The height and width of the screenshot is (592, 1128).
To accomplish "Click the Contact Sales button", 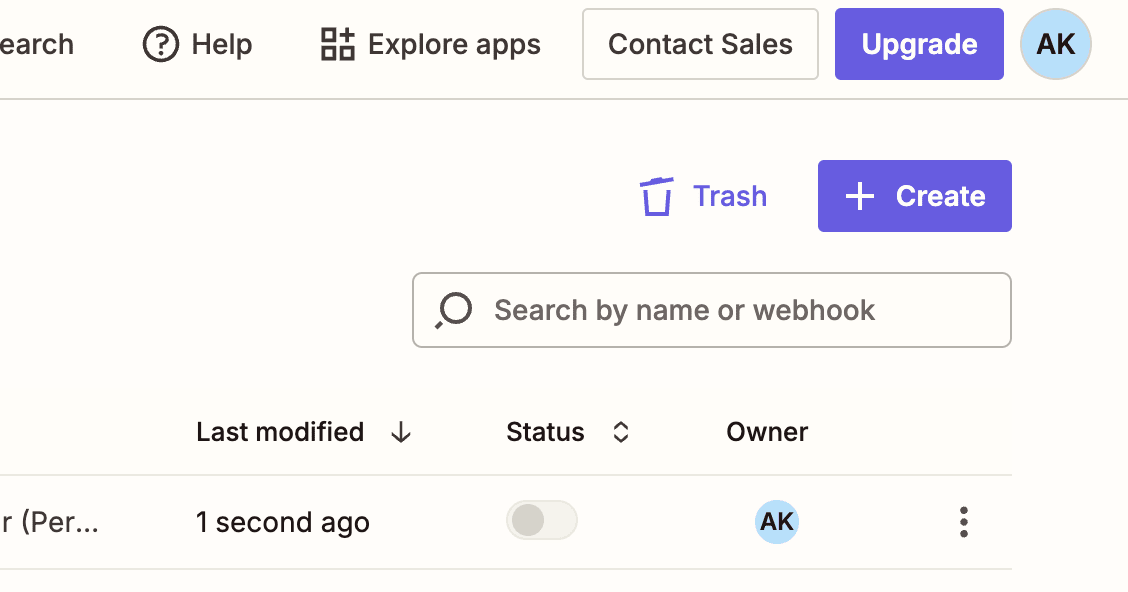I will click(699, 44).
